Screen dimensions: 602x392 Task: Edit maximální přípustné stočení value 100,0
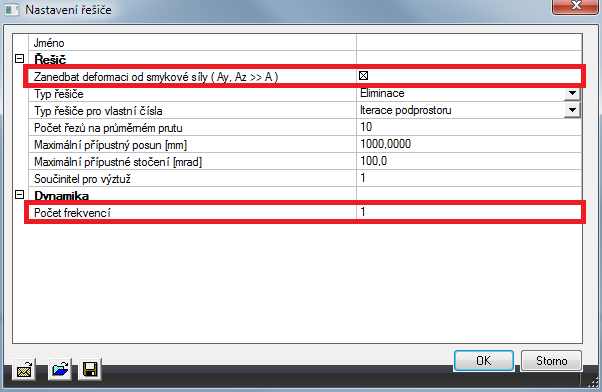469,161
